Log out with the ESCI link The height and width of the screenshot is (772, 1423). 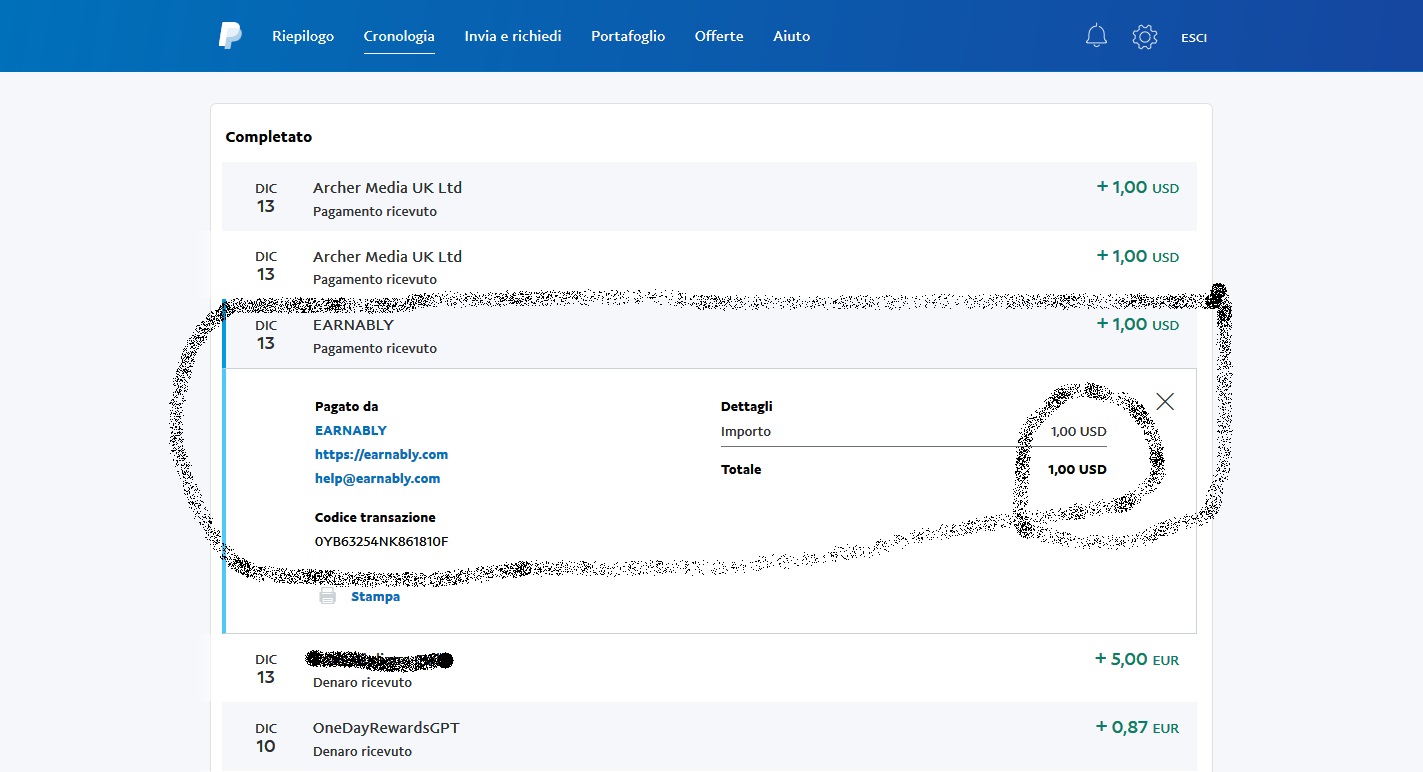coord(1194,38)
